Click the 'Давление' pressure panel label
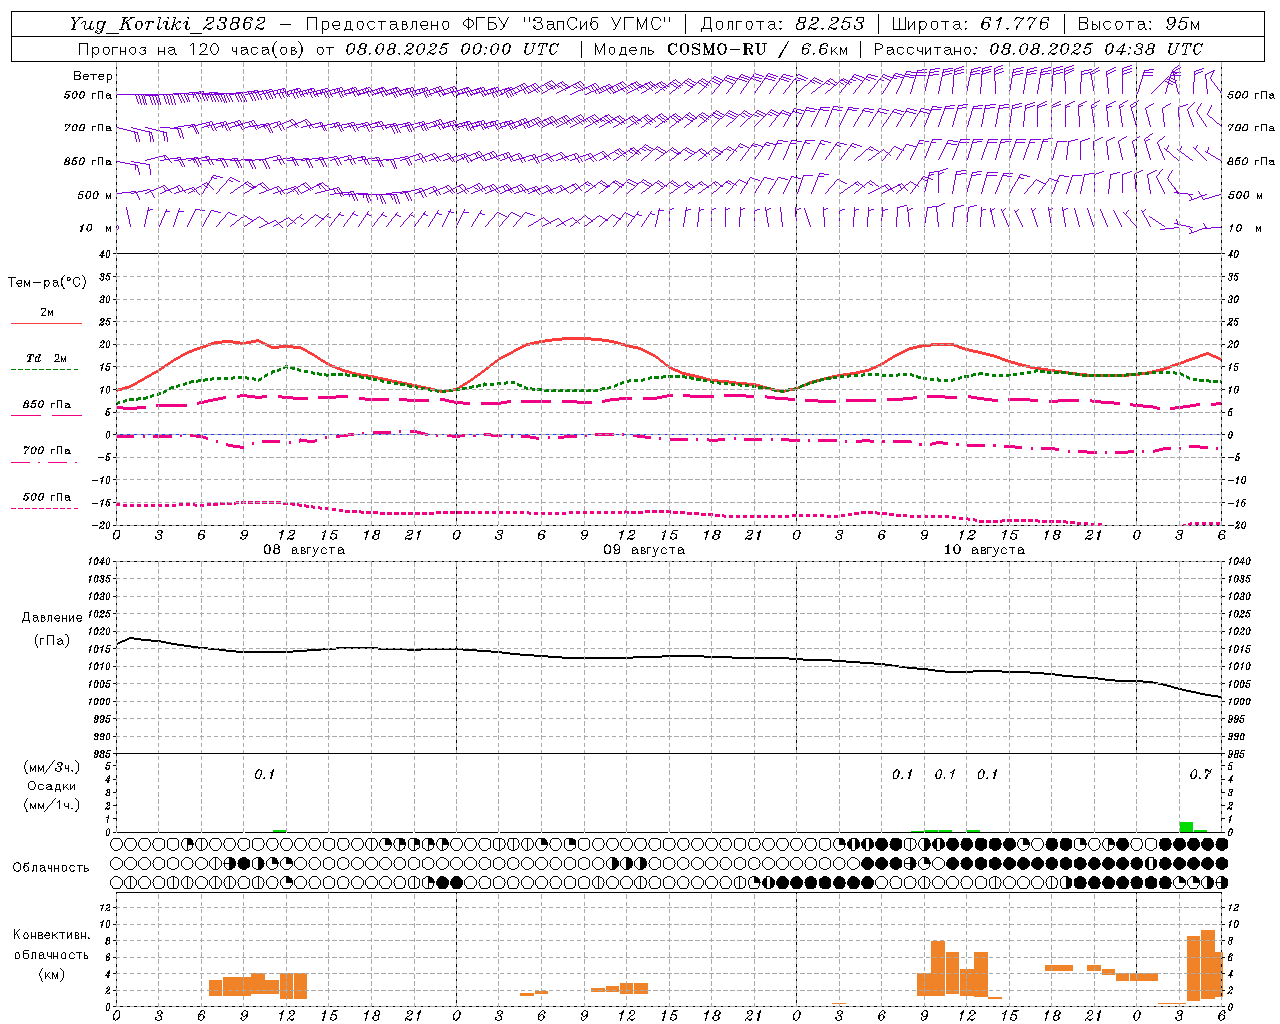1280x1024 pixels. point(52,618)
